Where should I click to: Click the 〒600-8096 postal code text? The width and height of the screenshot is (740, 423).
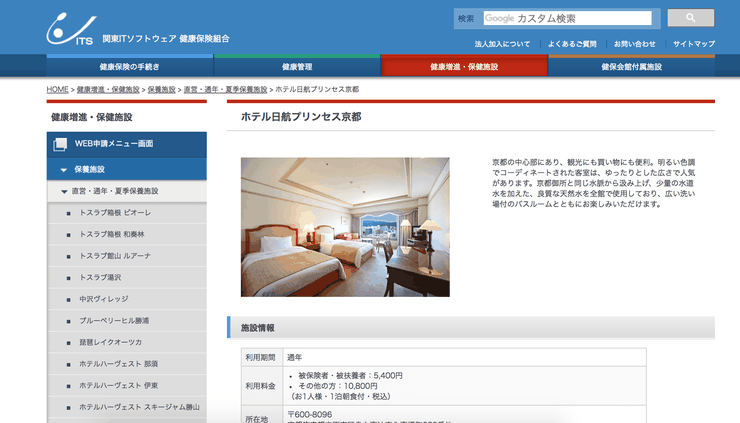point(310,415)
